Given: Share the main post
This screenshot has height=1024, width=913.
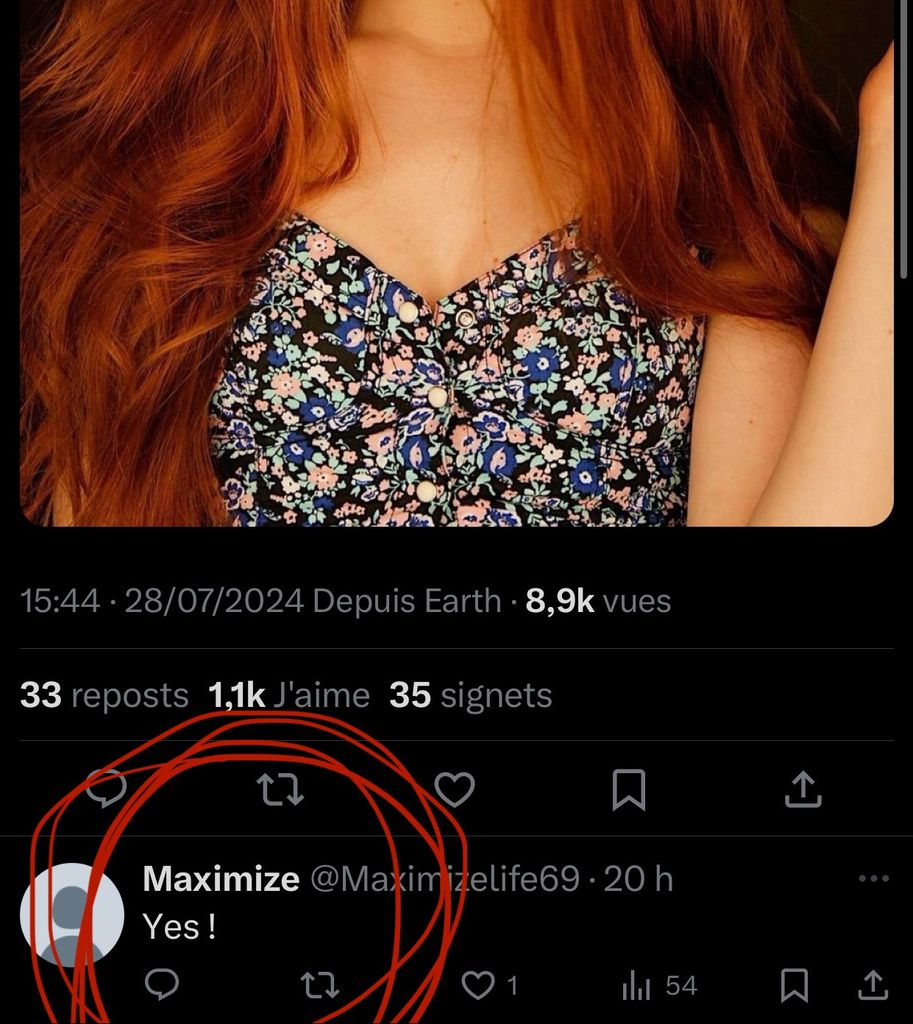Looking at the screenshot, I should point(803,790).
